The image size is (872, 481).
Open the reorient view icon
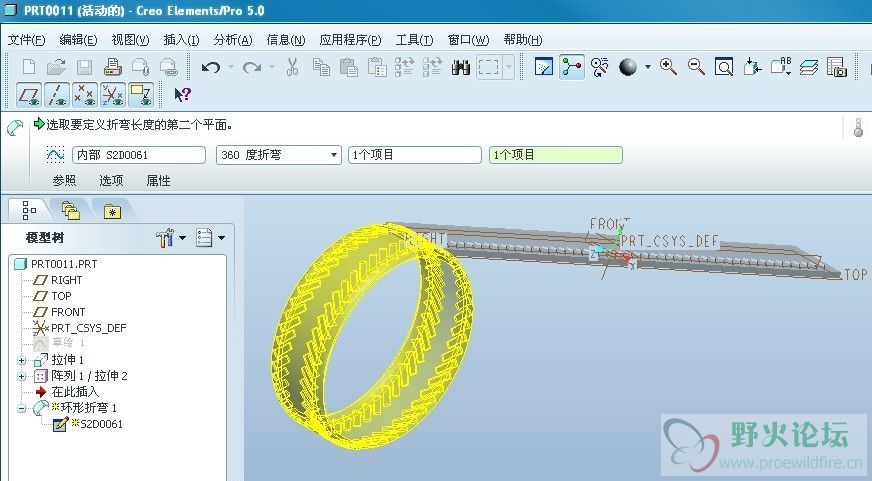[752, 67]
